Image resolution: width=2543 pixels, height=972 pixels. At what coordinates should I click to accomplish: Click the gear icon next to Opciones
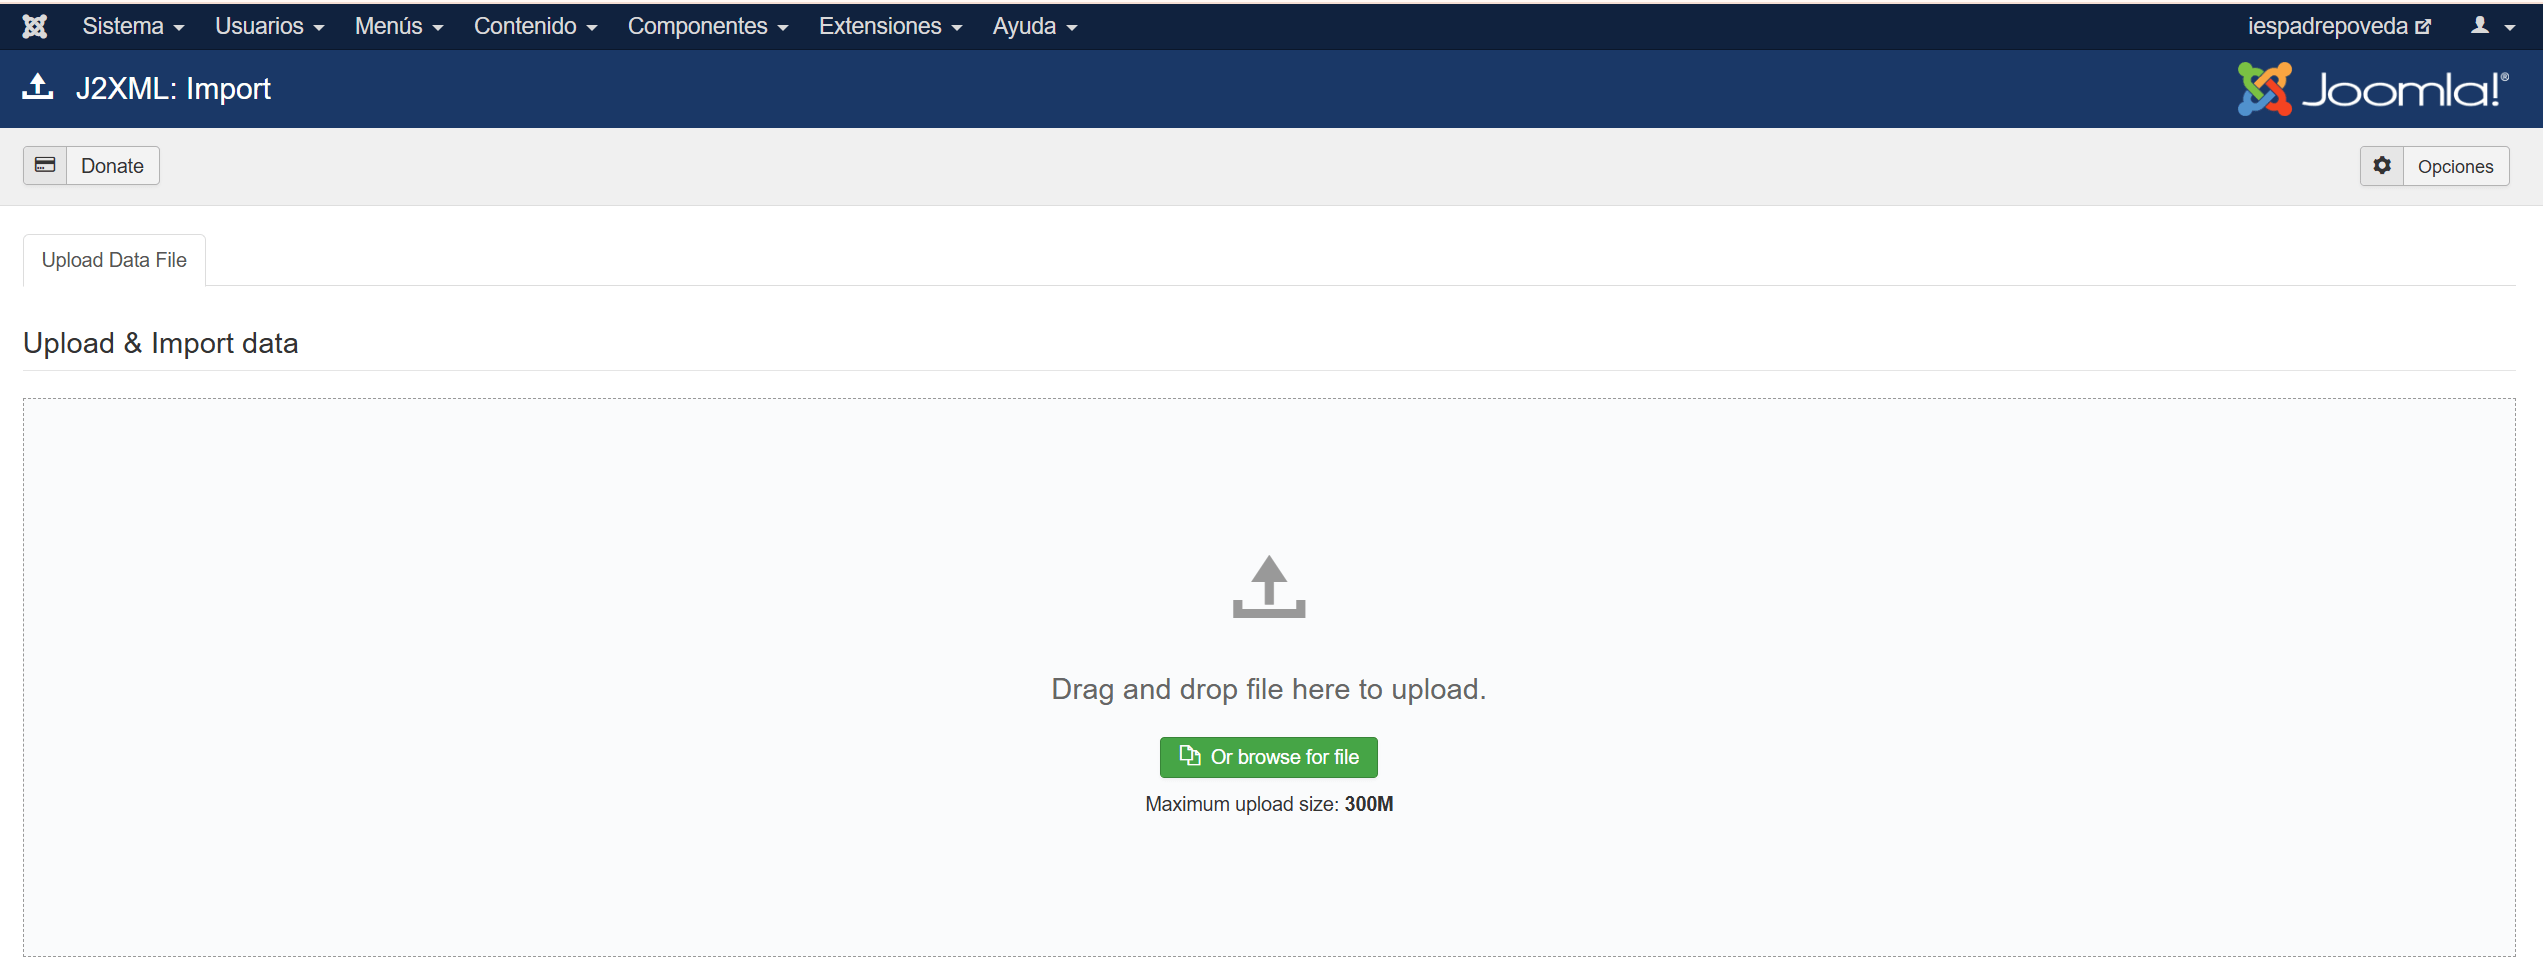point(2382,166)
